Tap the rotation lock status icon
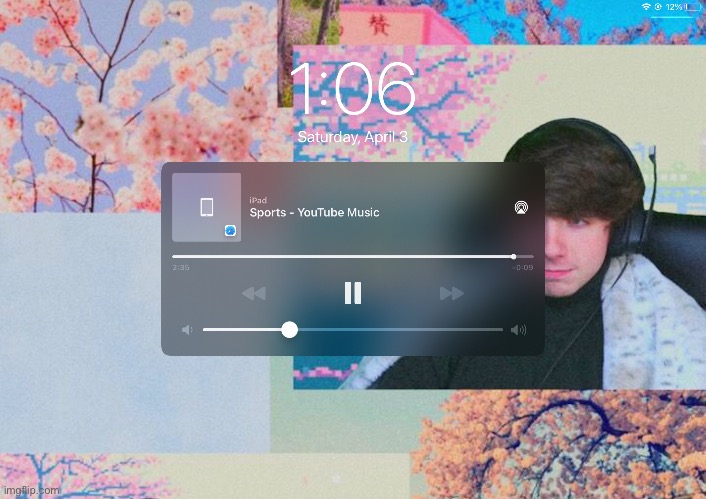The image size is (706, 499). (x=658, y=7)
